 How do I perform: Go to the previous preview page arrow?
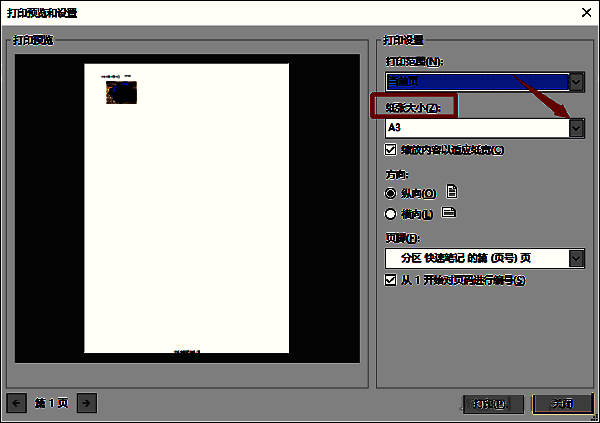pyautogui.click(x=16, y=402)
